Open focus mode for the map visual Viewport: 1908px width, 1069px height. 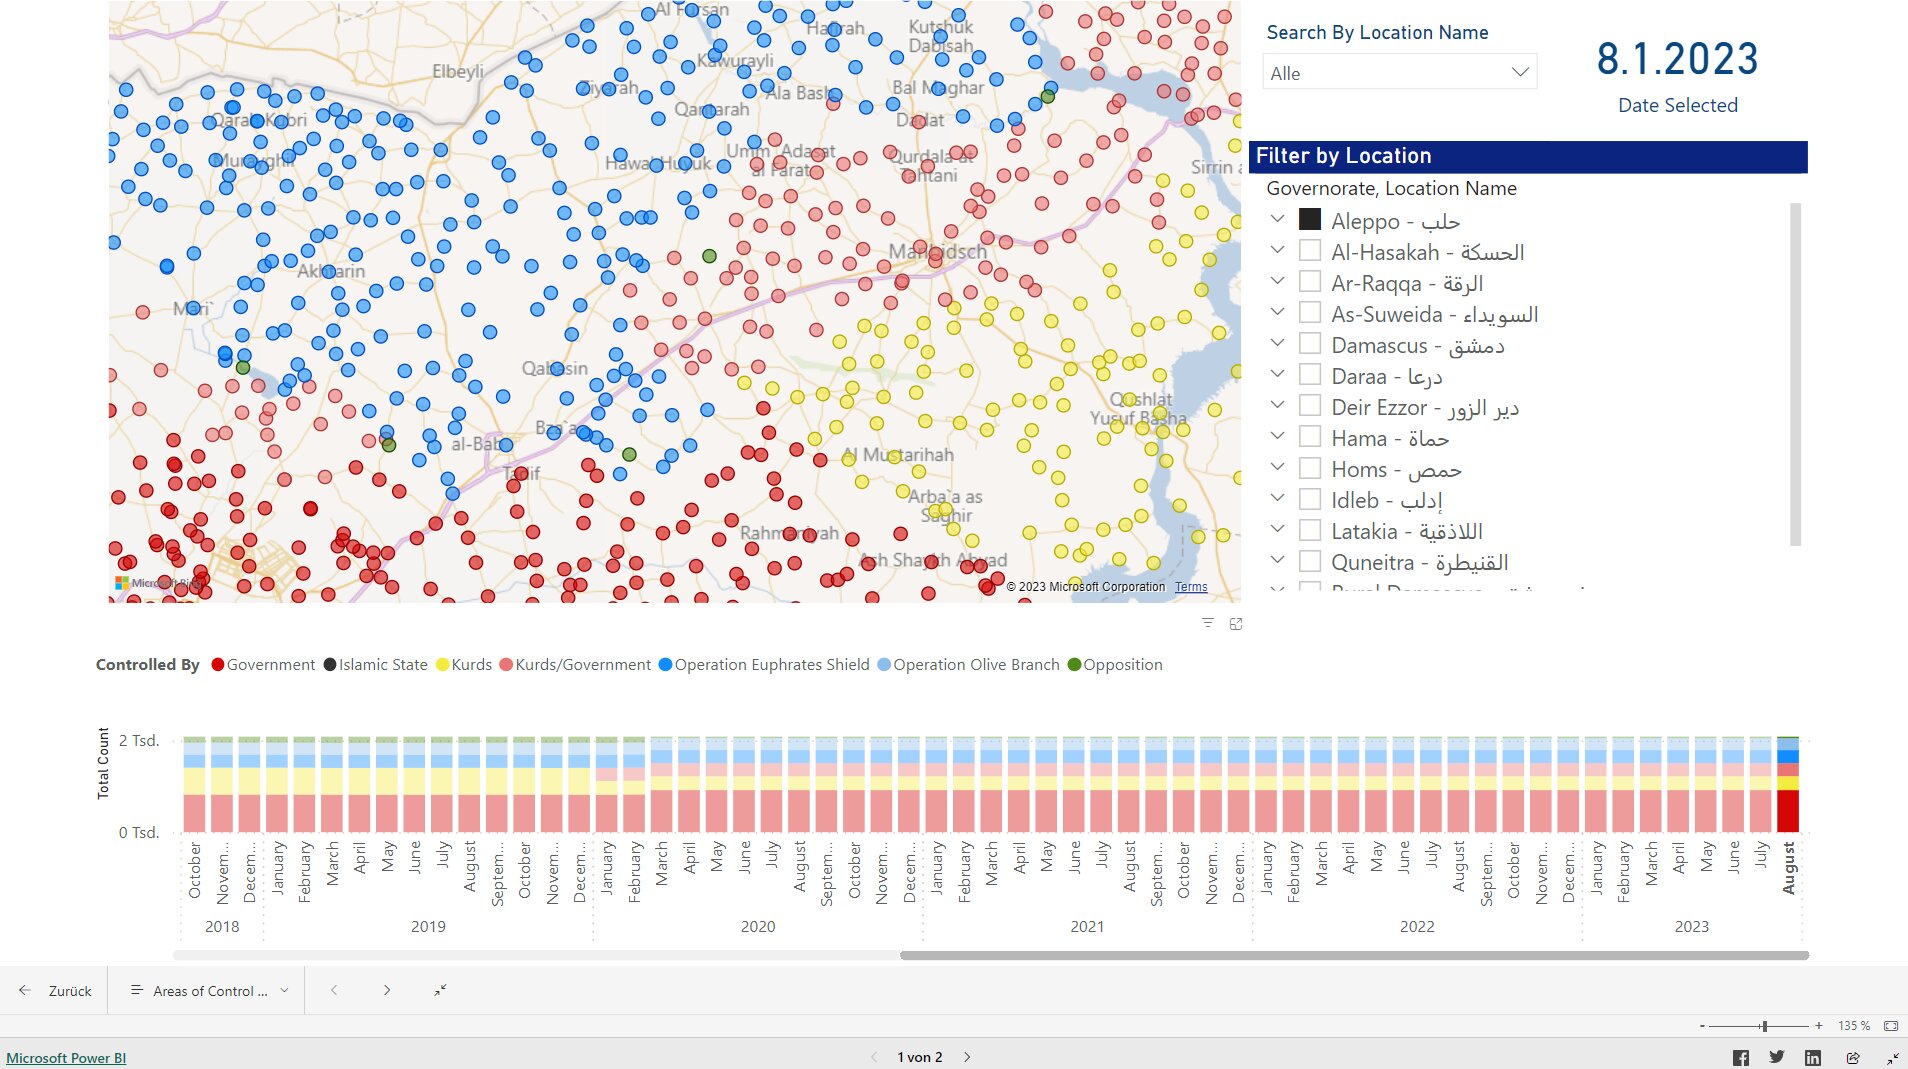pyautogui.click(x=1236, y=623)
